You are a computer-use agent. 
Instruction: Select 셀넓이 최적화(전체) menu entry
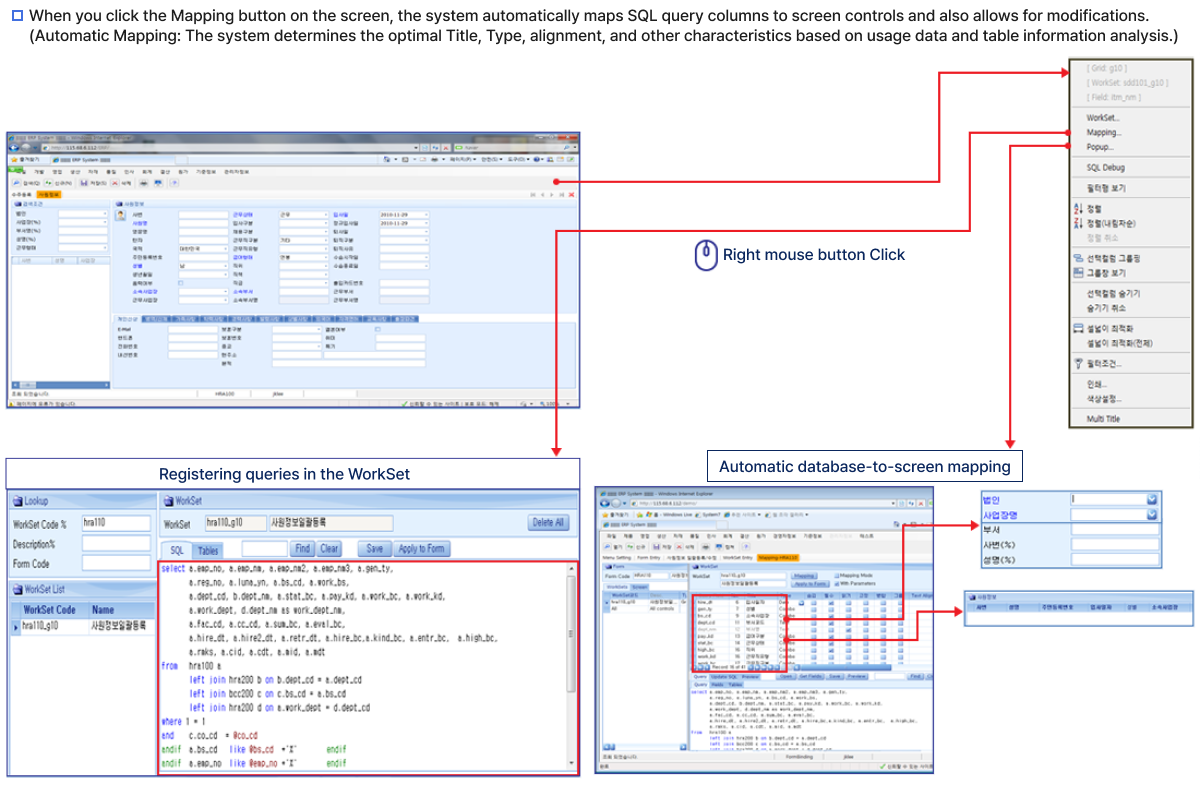click(1120, 343)
